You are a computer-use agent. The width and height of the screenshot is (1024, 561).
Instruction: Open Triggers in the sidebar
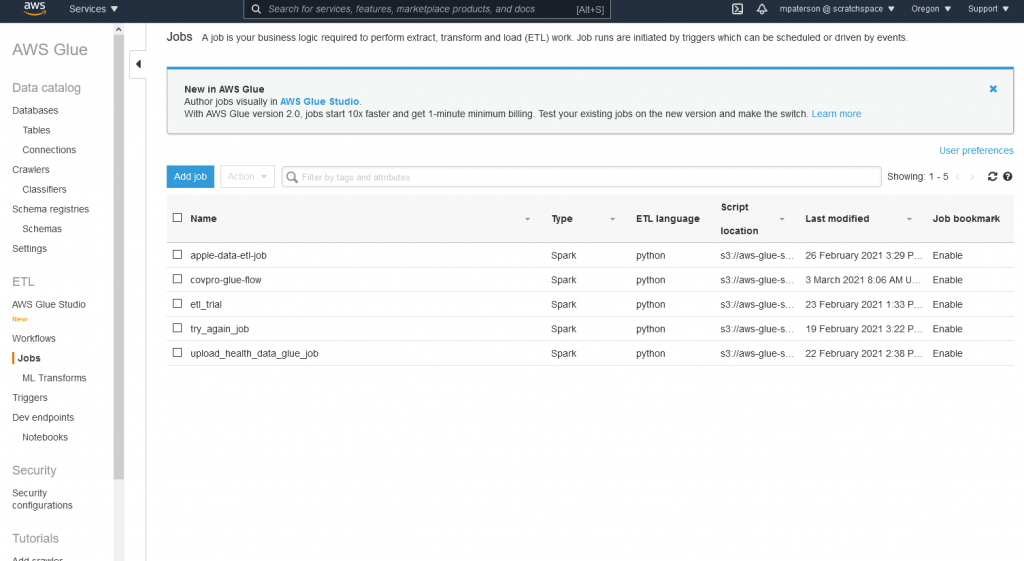(x=29, y=397)
